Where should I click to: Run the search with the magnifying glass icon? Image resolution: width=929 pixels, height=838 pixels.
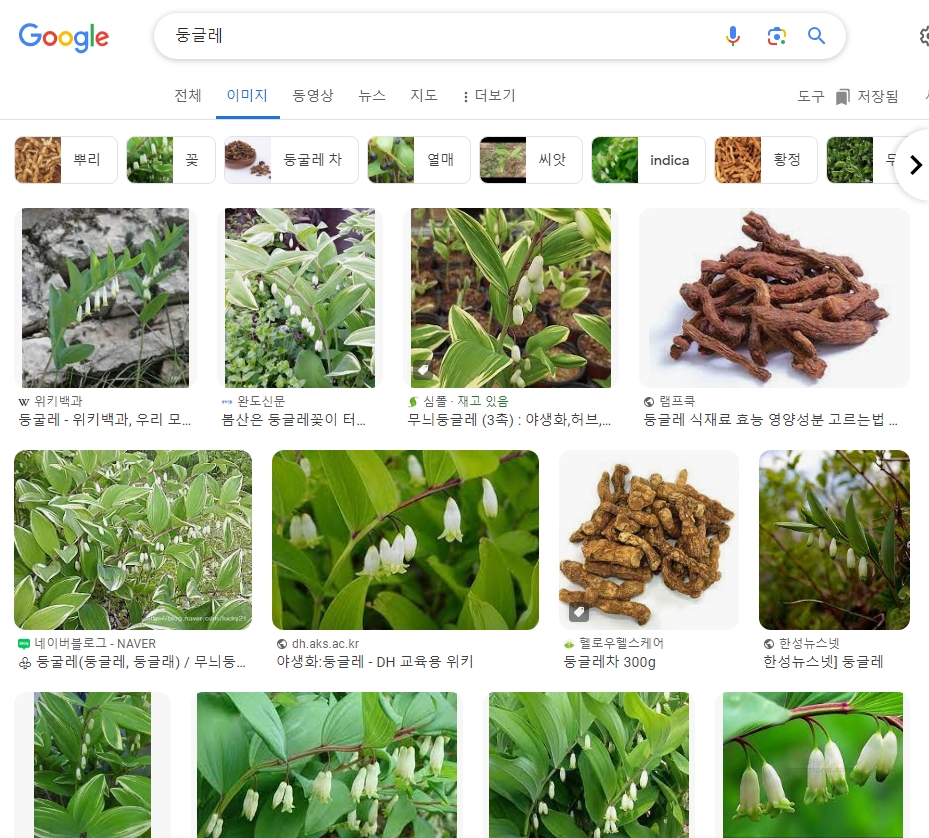[817, 36]
